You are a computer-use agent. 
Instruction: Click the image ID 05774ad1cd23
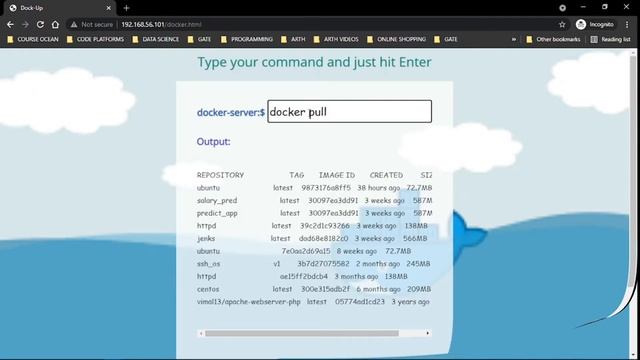(x=360, y=302)
